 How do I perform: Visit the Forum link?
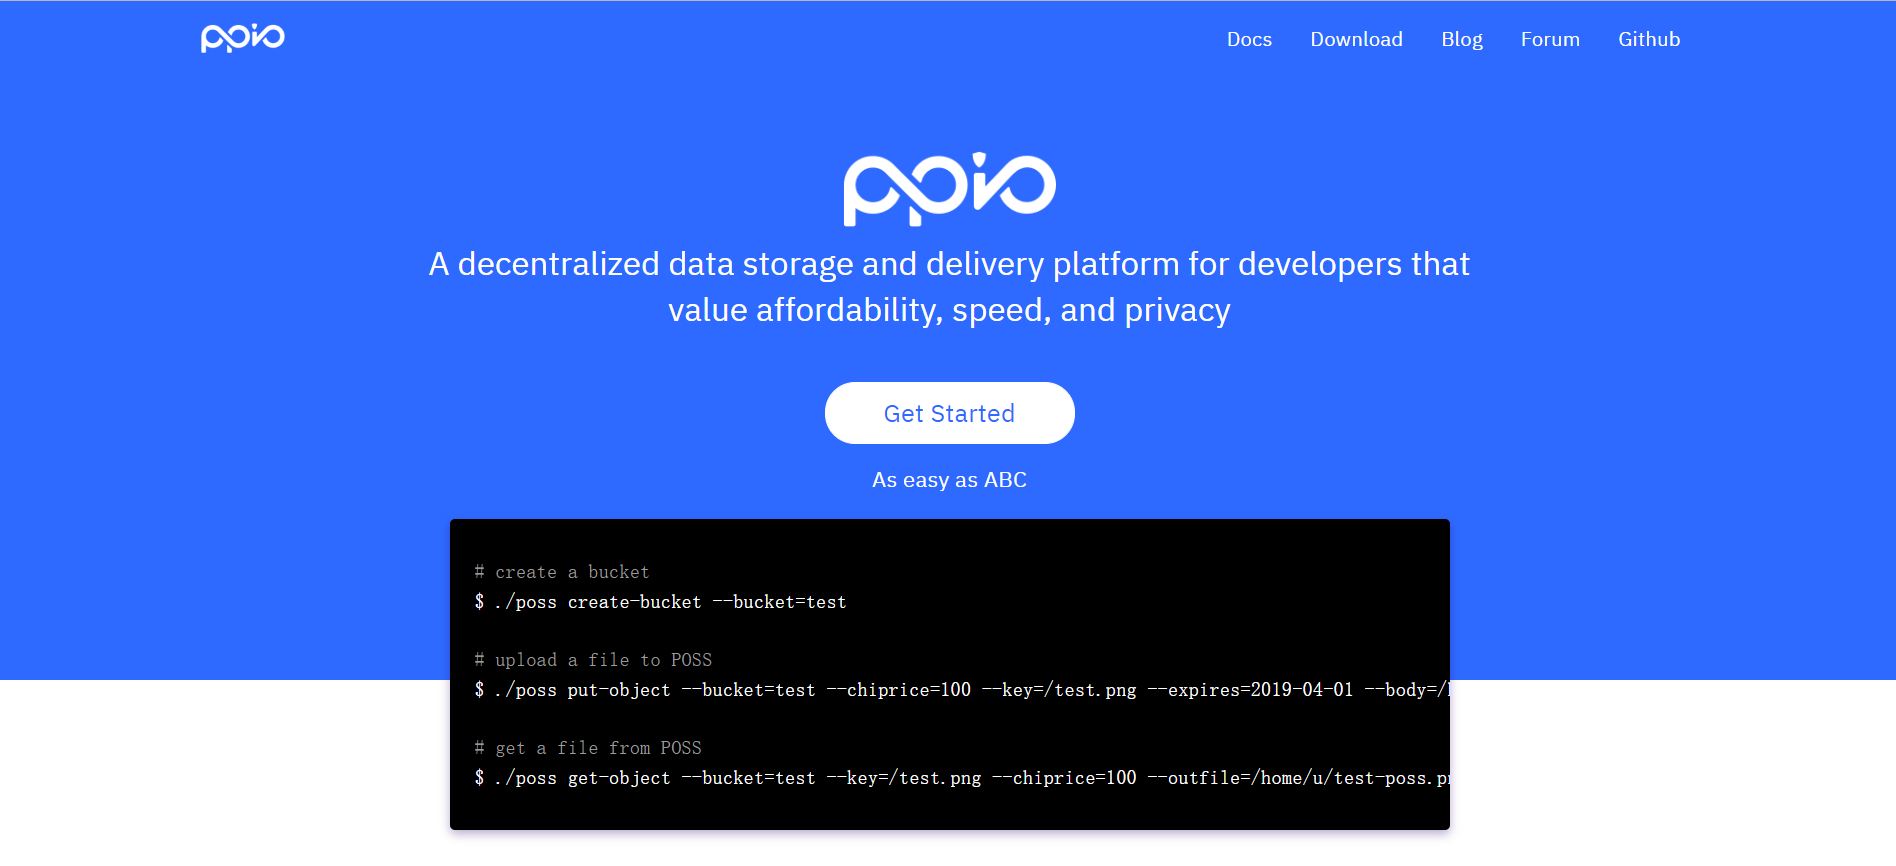[x=1550, y=39]
